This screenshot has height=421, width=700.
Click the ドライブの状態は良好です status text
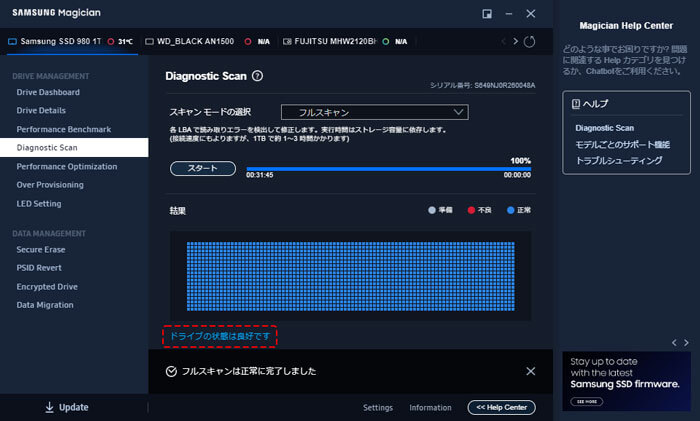(x=220, y=336)
